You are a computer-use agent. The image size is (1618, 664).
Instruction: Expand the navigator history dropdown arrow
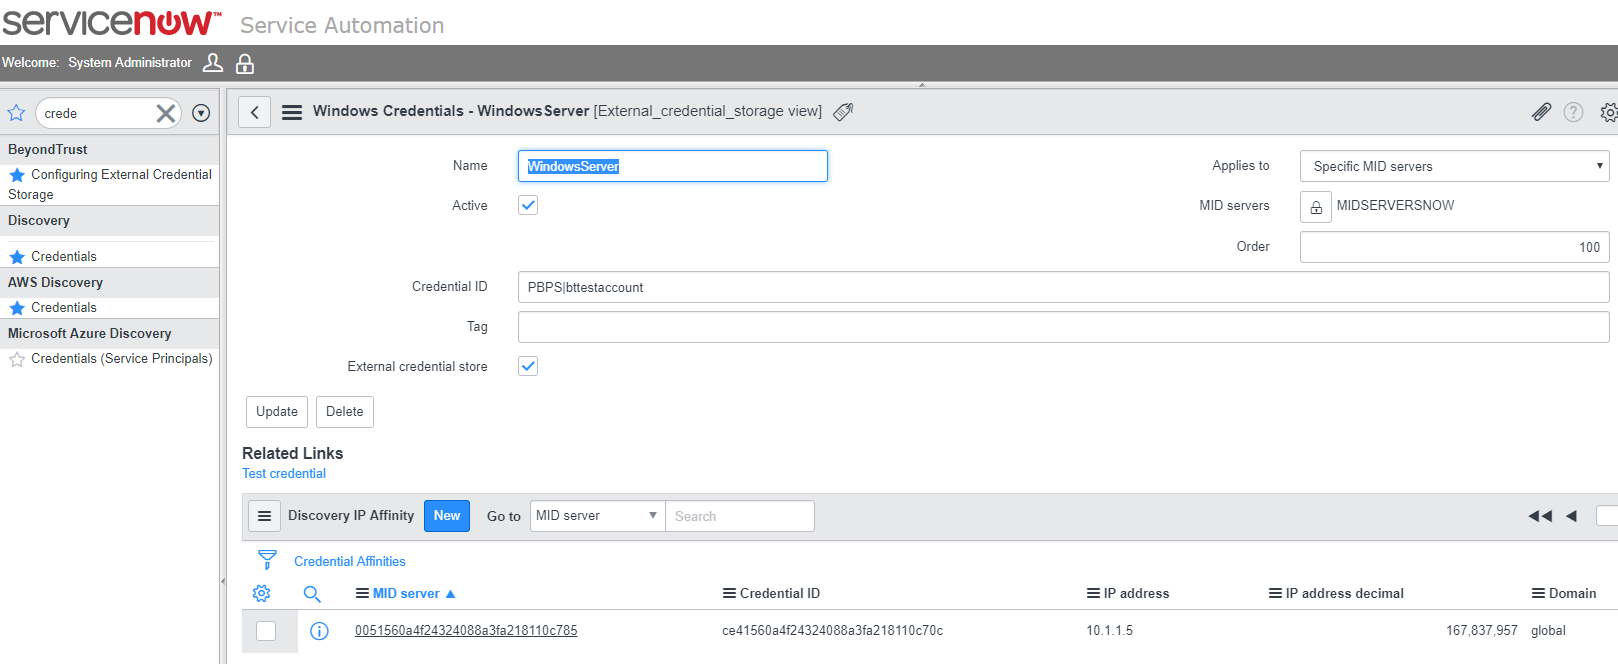click(x=201, y=114)
